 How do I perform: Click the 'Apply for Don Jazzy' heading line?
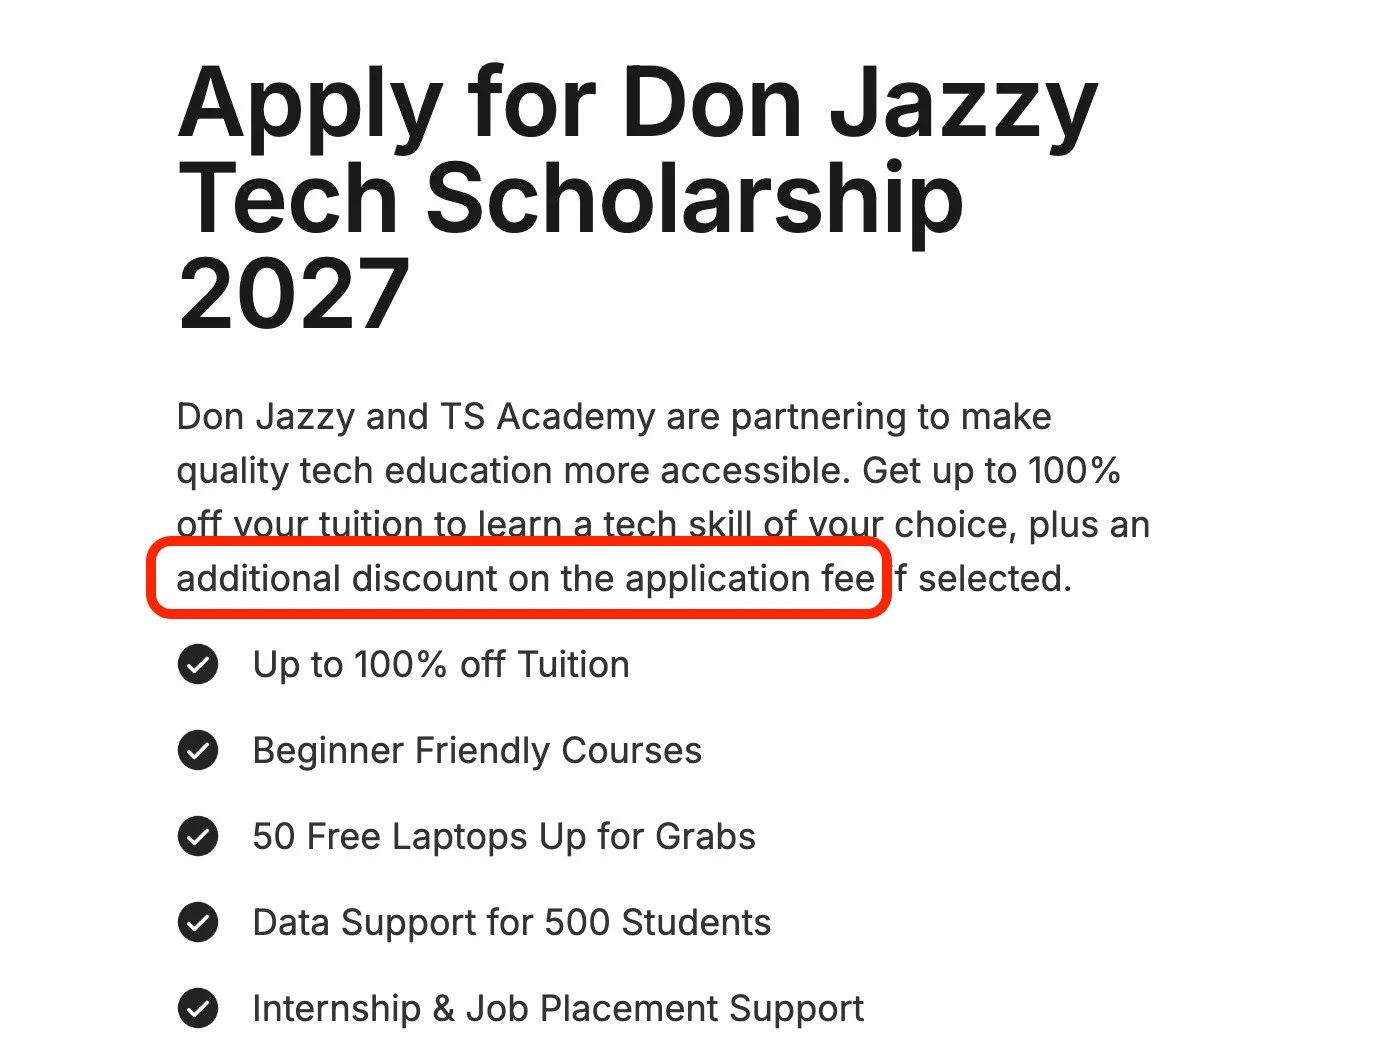point(638,106)
